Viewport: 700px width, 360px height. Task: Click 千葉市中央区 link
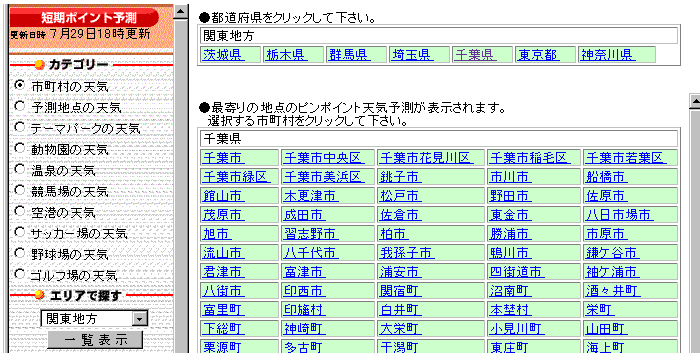tap(324, 158)
